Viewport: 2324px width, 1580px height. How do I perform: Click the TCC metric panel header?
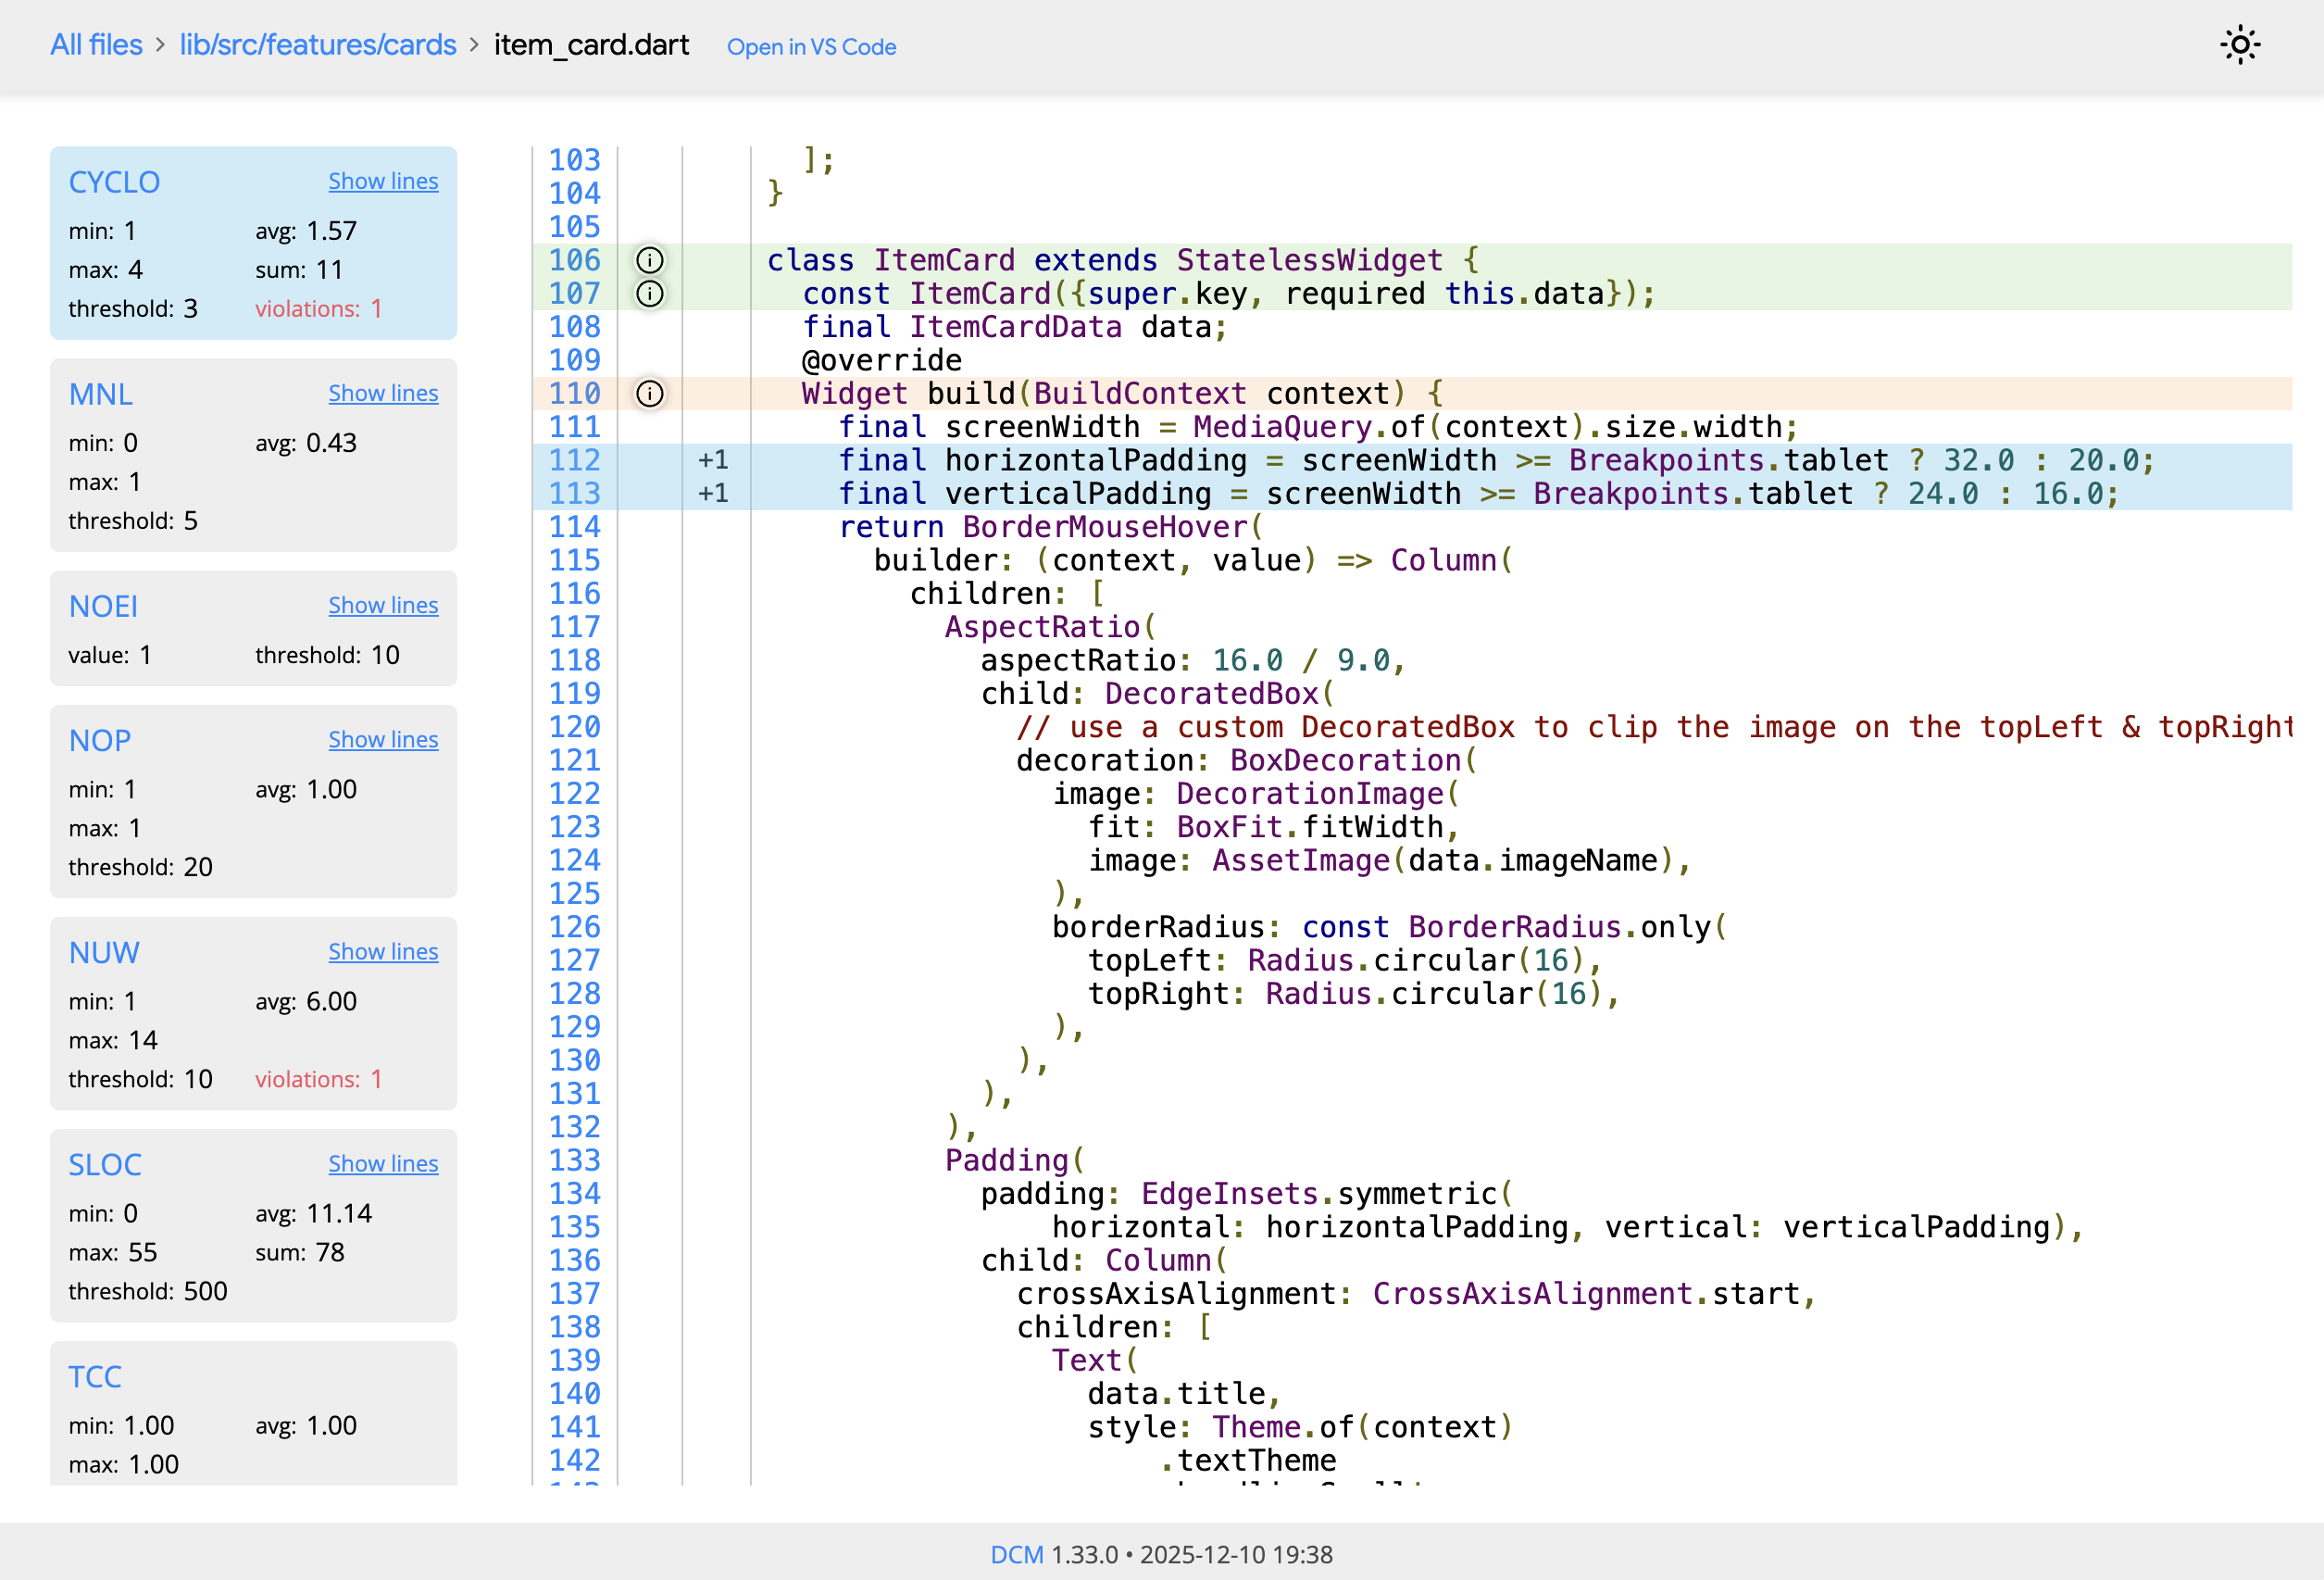pos(95,1377)
